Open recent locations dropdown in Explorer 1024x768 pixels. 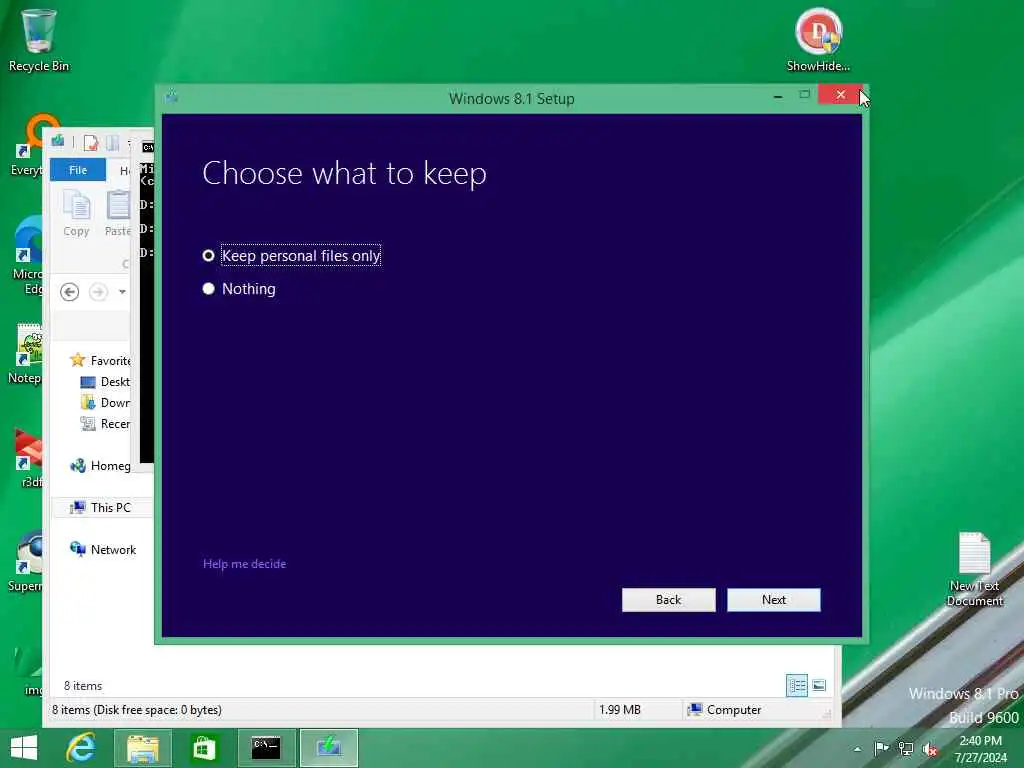pos(122,292)
